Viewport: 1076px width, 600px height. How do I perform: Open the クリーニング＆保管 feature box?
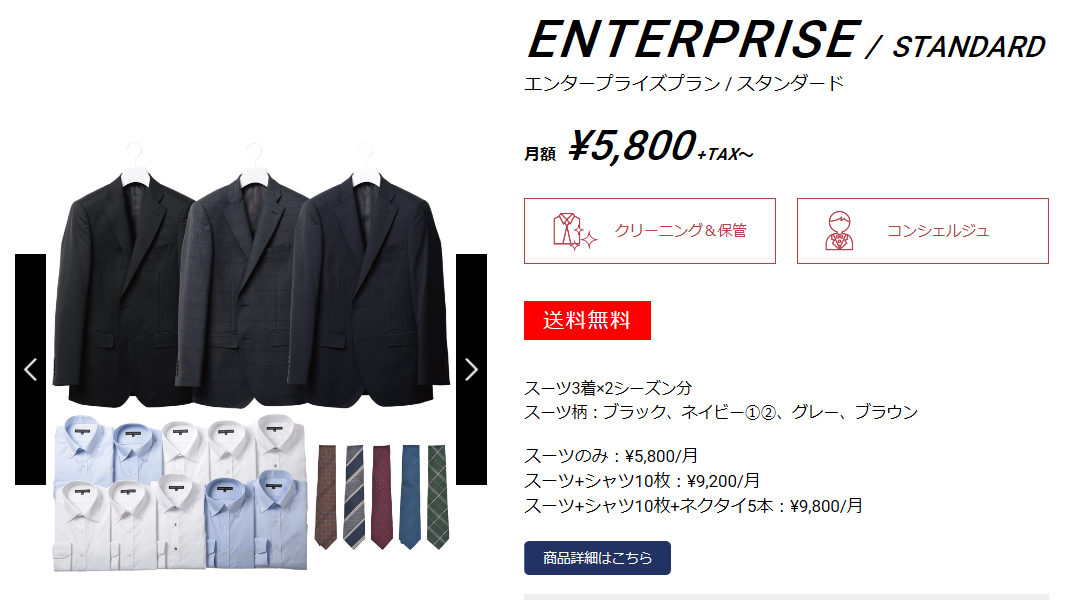[x=649, y=231]
